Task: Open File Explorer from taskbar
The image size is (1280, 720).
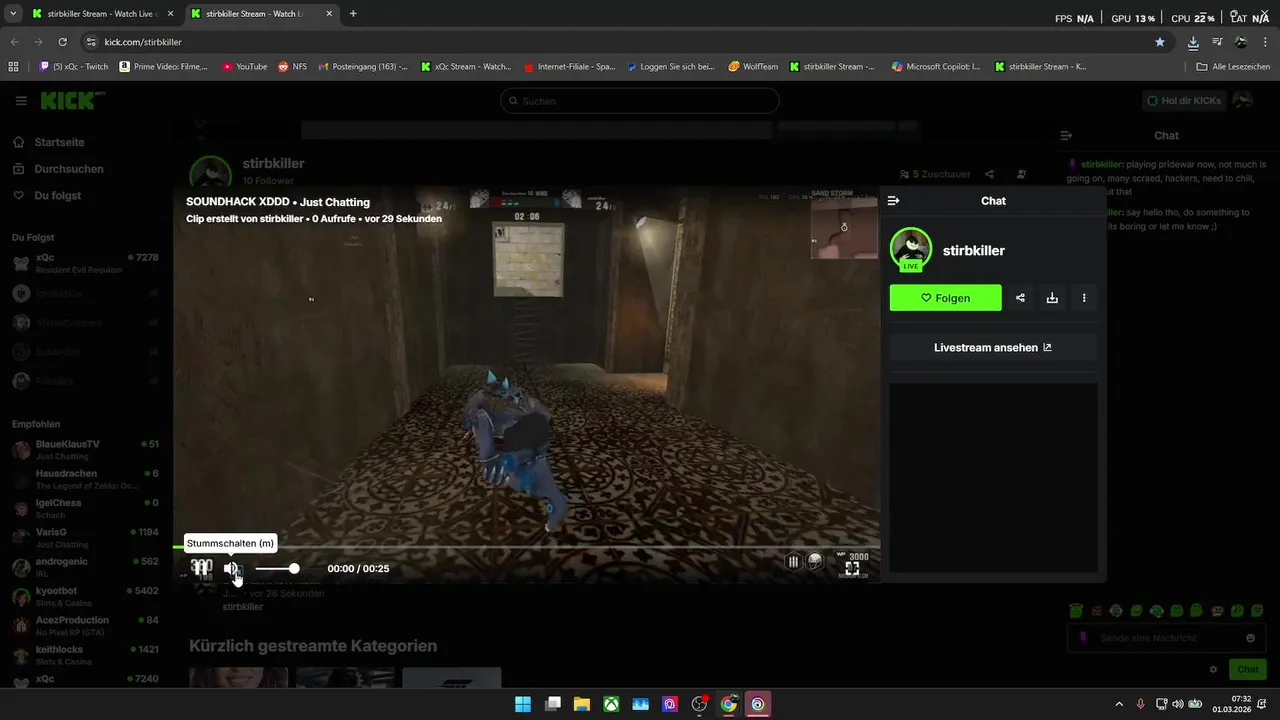Action: (581, 705)
